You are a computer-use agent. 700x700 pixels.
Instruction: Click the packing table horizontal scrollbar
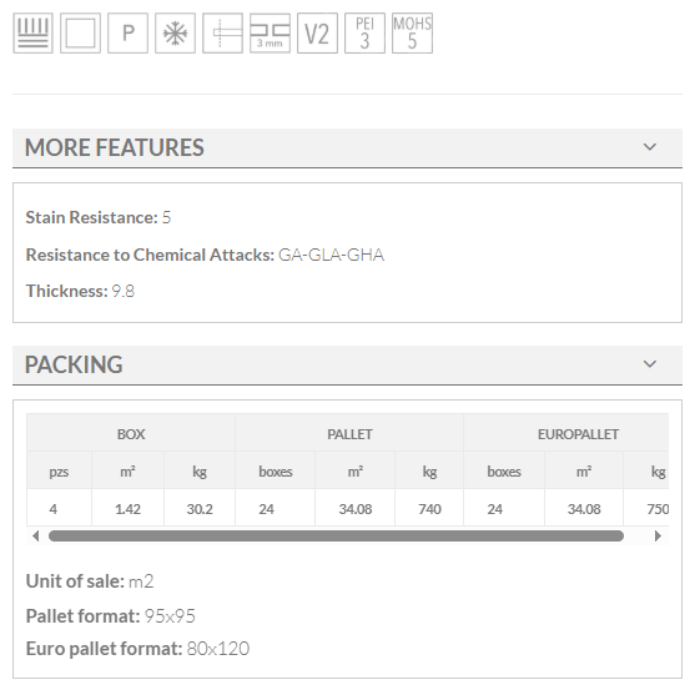click(335, 536)
